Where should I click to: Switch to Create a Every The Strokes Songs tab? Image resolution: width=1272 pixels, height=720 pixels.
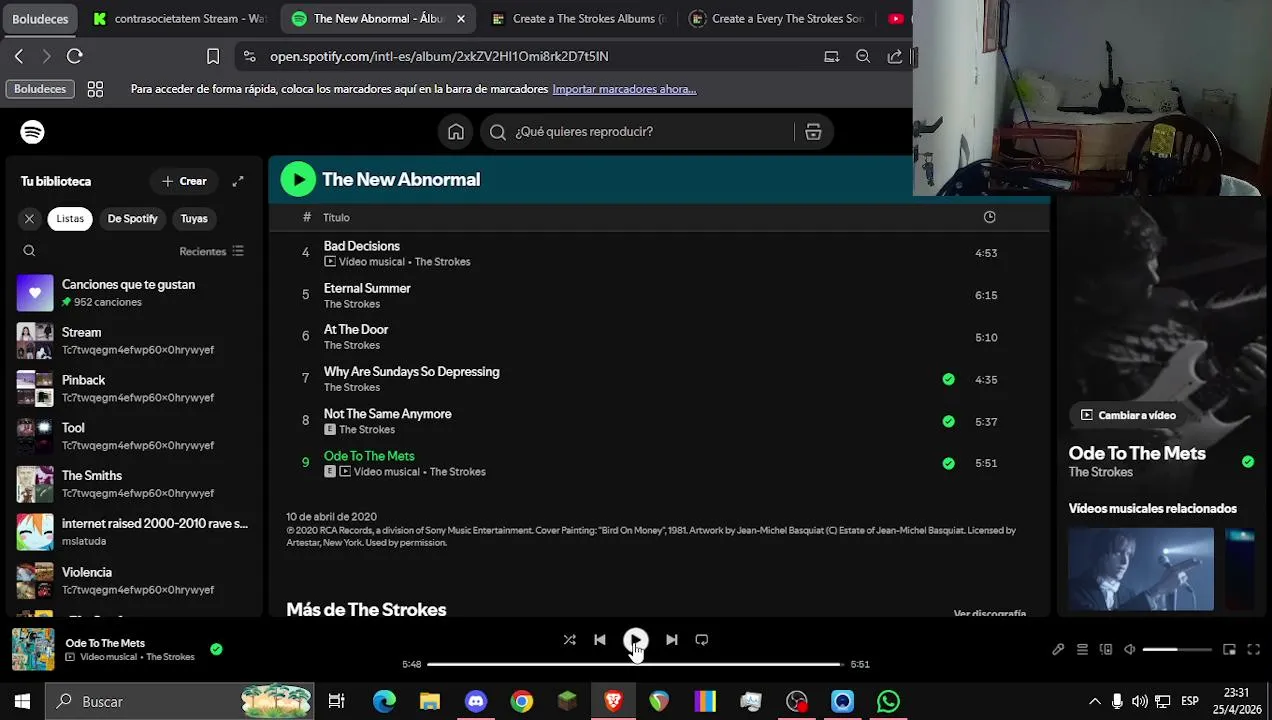[776, 19]
